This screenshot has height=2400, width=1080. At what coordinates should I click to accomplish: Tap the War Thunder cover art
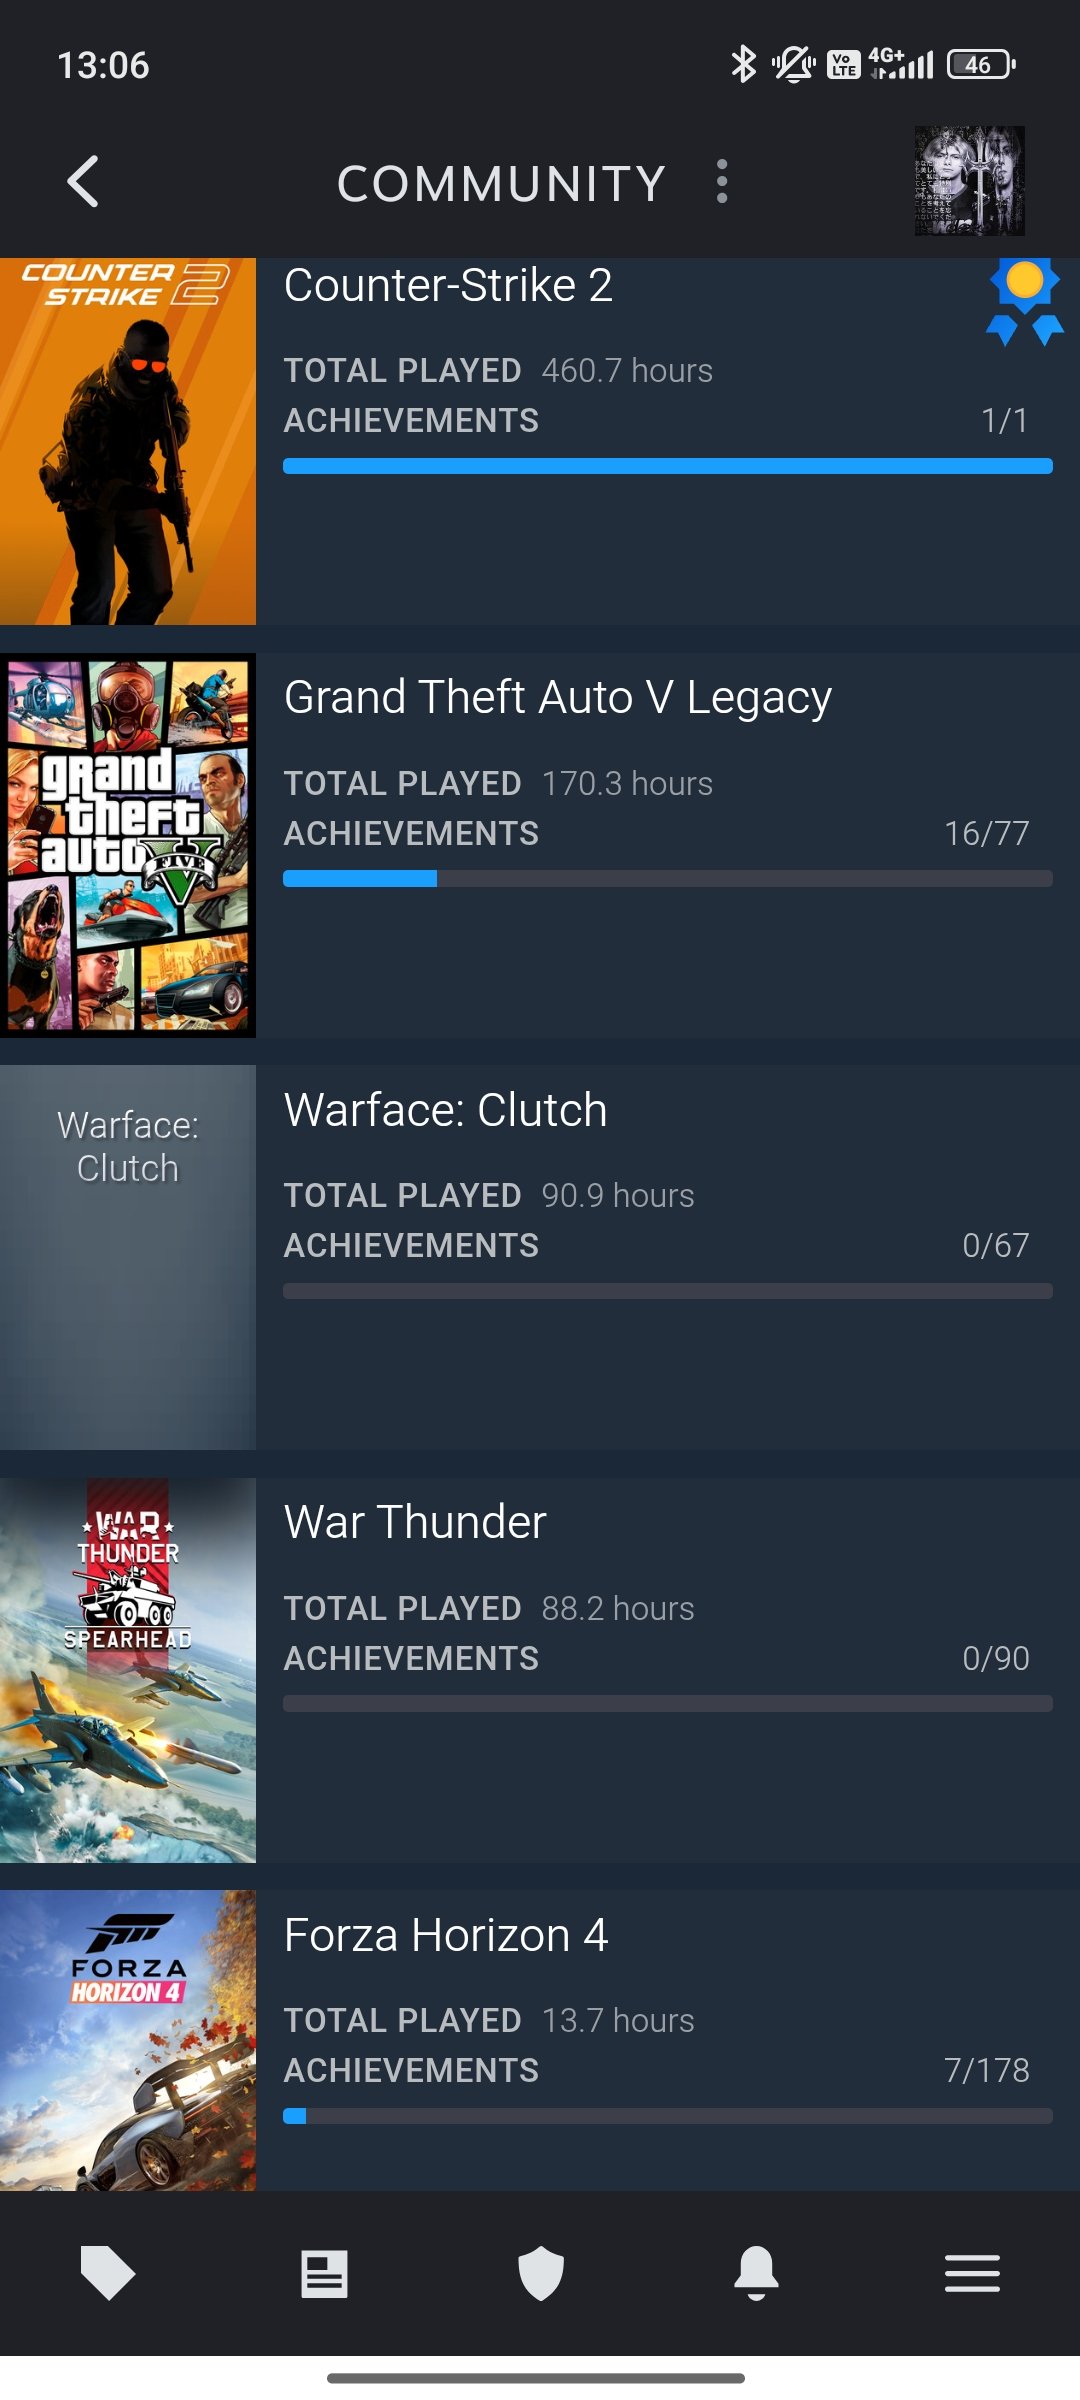[128, 1670]
